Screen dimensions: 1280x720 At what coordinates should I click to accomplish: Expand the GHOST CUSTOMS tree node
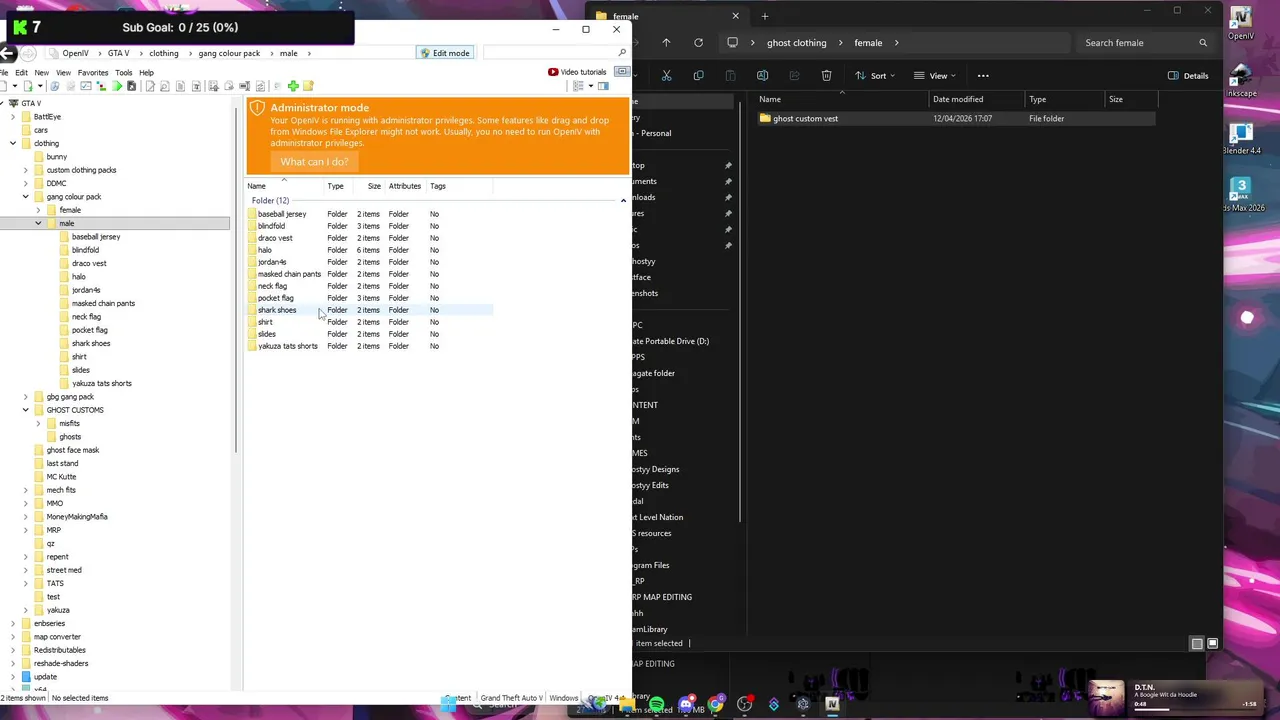(25, 410)
